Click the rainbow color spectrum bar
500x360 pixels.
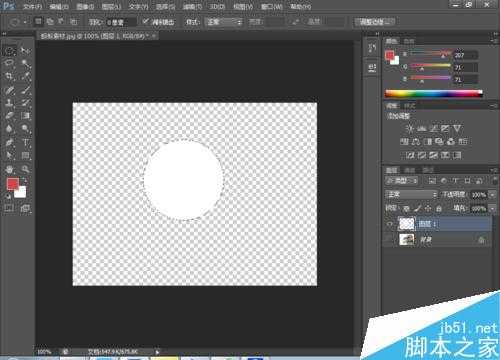[433, 94]
